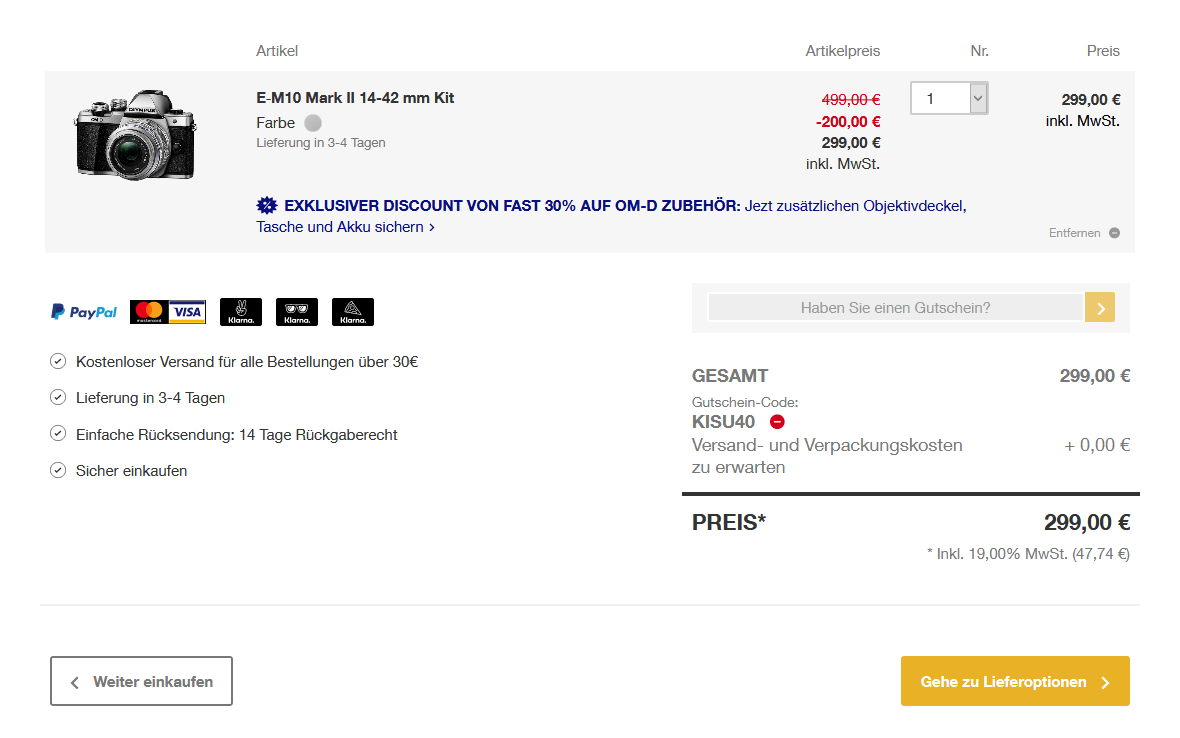This screenshot has height=738, width=1180.
Task: Click the checkmark beside Sicher einkaufen
Action: pos(58,470)
